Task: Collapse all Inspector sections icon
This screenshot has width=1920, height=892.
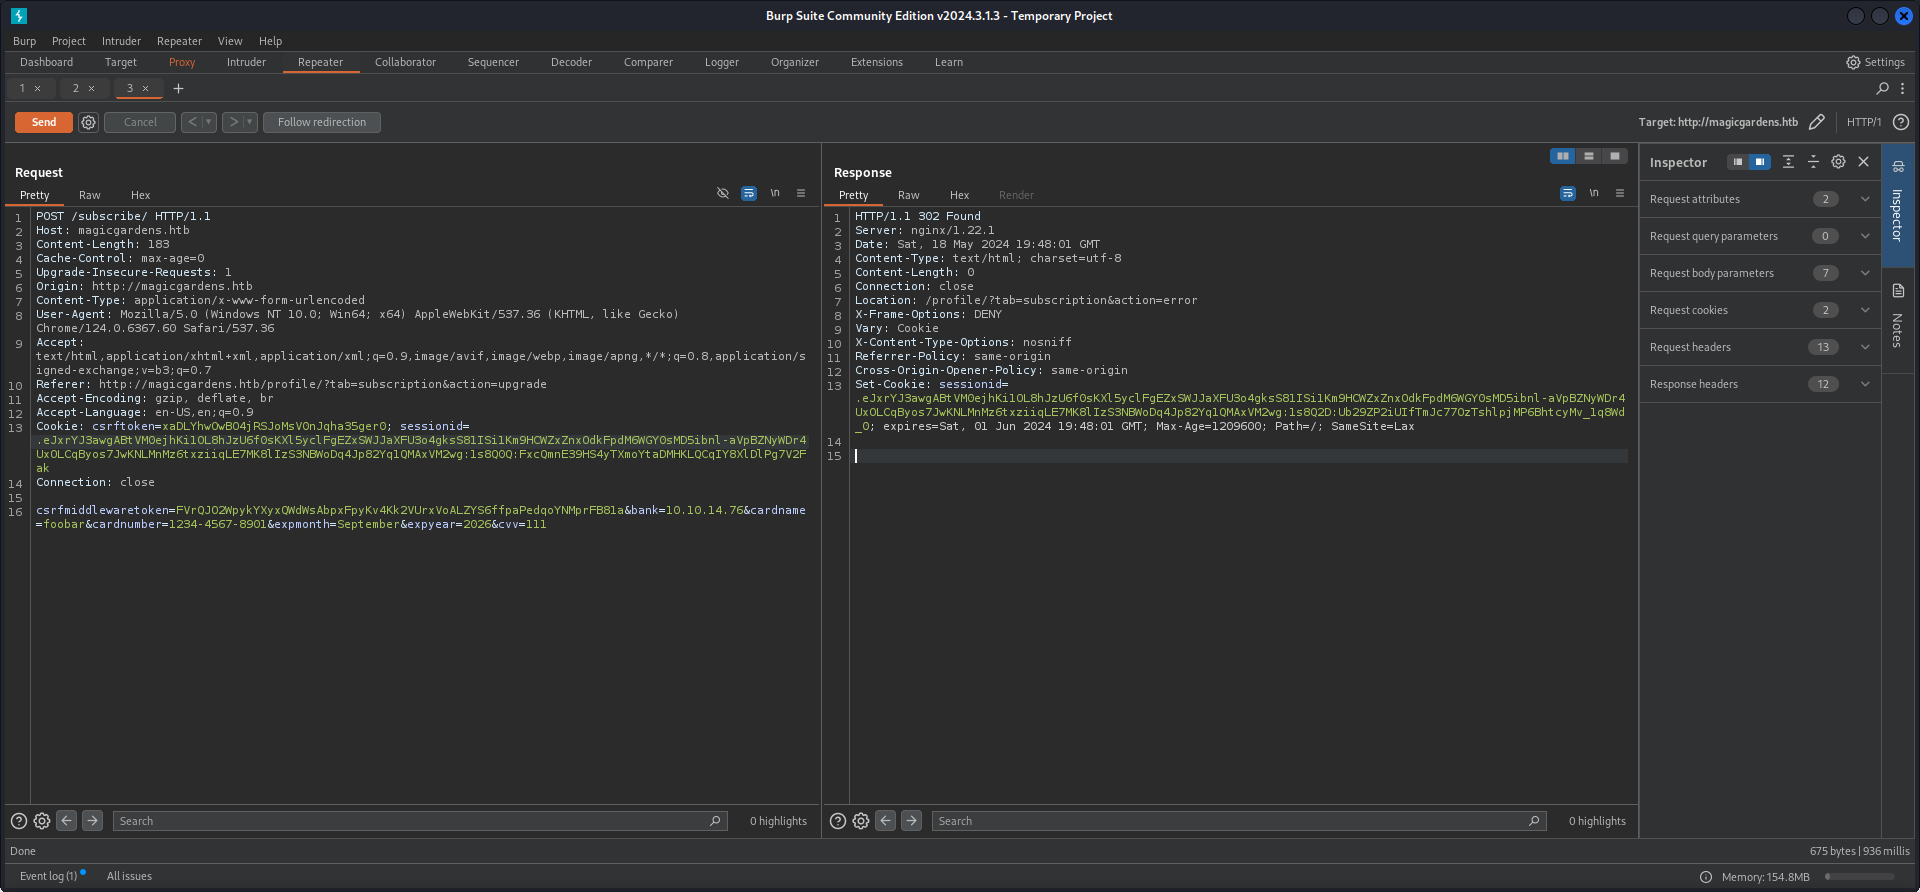Action: coord(1813,162)
